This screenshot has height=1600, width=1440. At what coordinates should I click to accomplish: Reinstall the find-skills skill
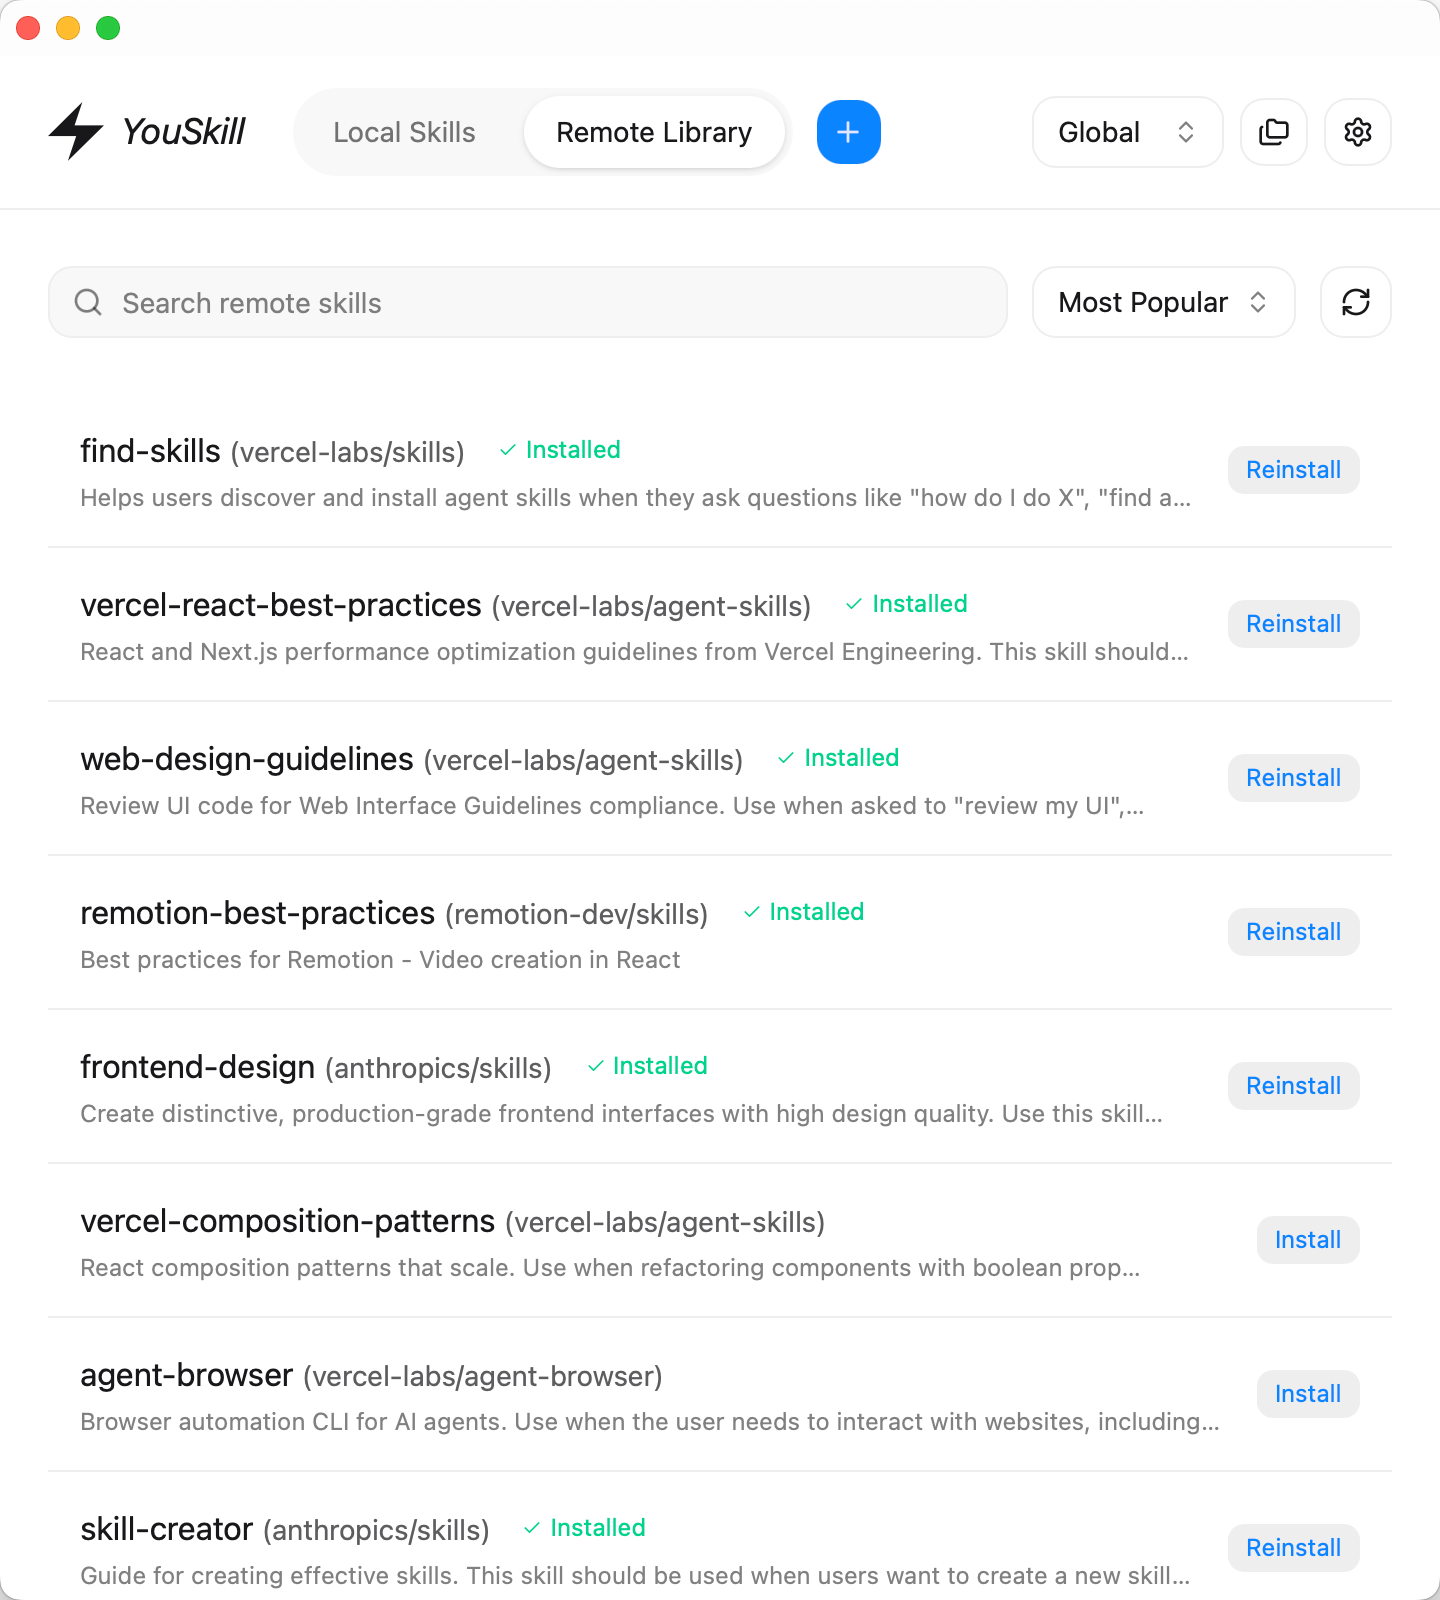click(1293, 469)
